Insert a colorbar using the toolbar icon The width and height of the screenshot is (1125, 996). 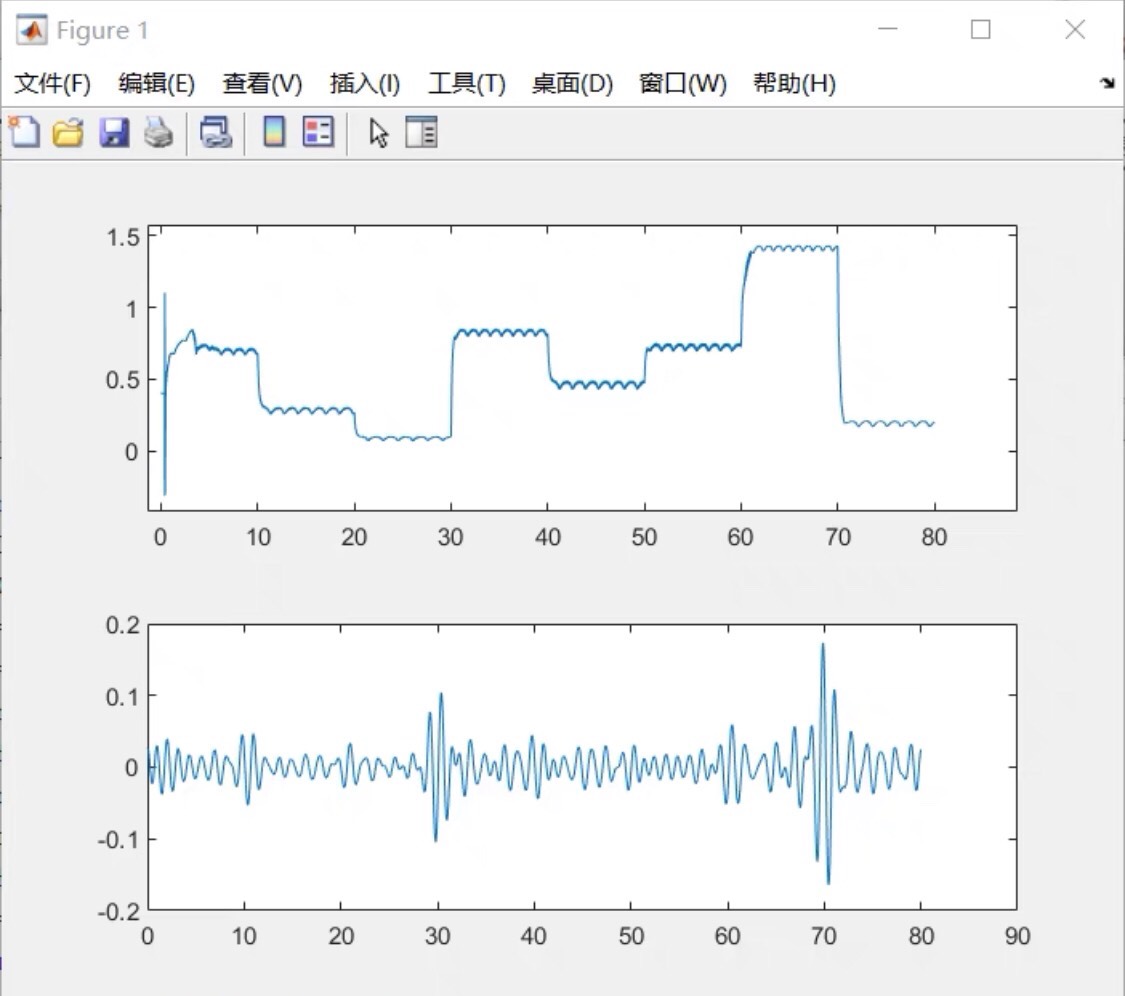[x=274, y=132]
